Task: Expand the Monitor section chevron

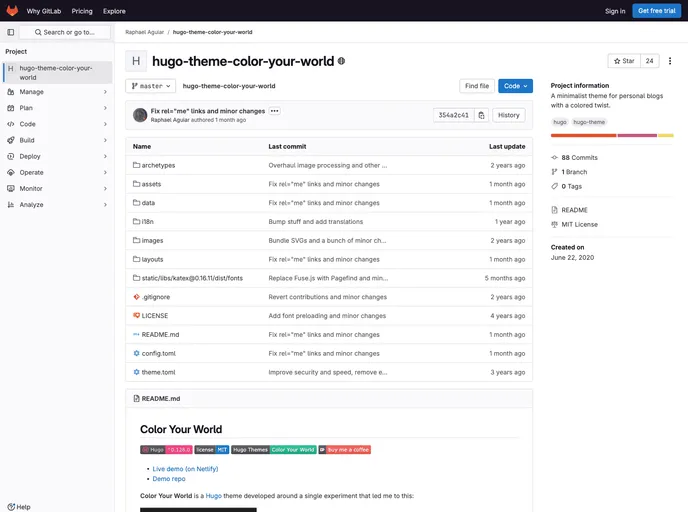Action: (105, 188)
